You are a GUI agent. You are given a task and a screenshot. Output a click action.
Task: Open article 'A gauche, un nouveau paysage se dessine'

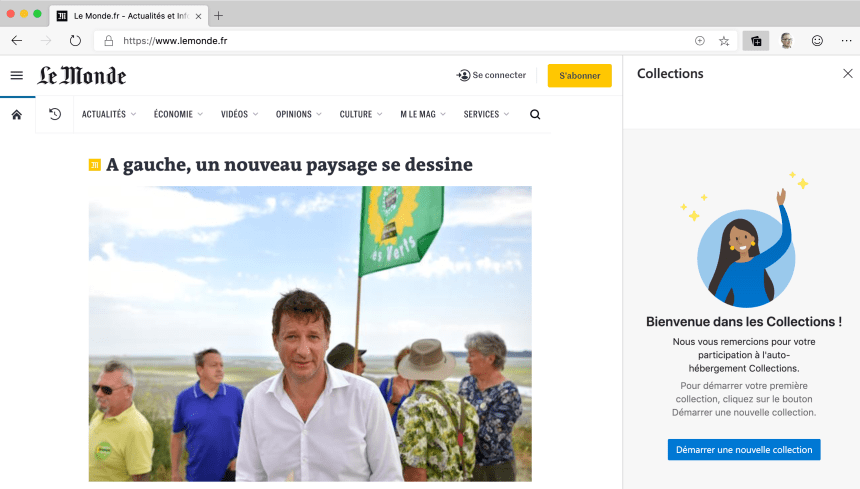pos(289,164)
